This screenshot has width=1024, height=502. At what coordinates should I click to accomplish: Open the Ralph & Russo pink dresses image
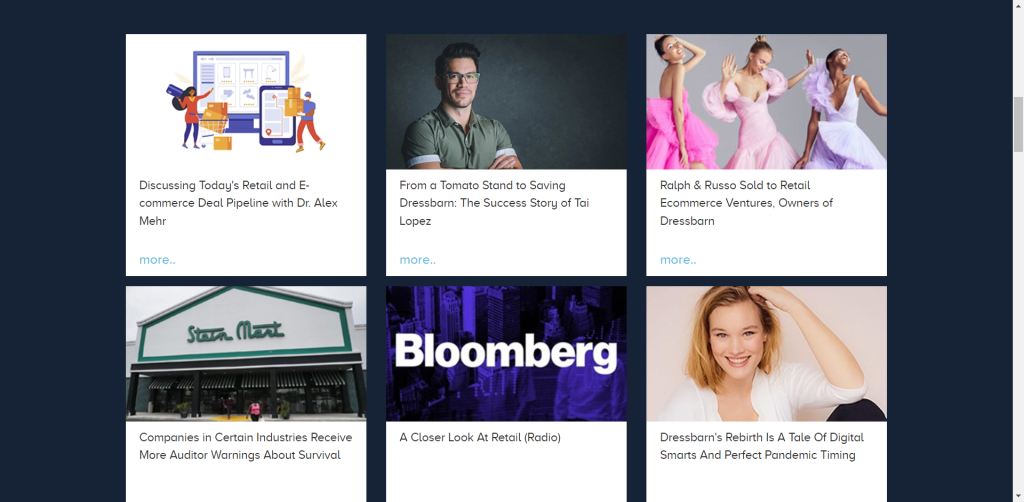coord(767,102)
